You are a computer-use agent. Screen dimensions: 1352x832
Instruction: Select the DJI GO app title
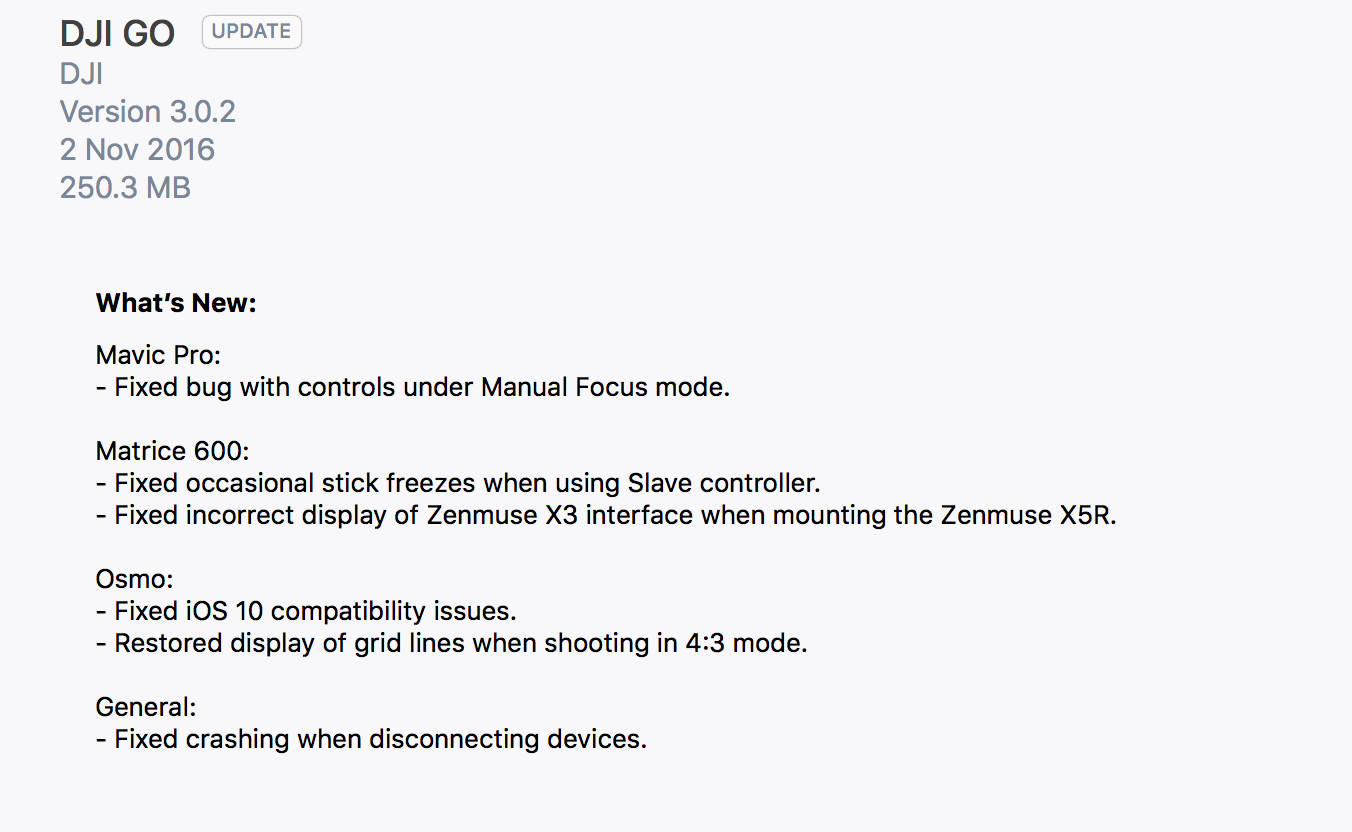[x=118, y=34]
